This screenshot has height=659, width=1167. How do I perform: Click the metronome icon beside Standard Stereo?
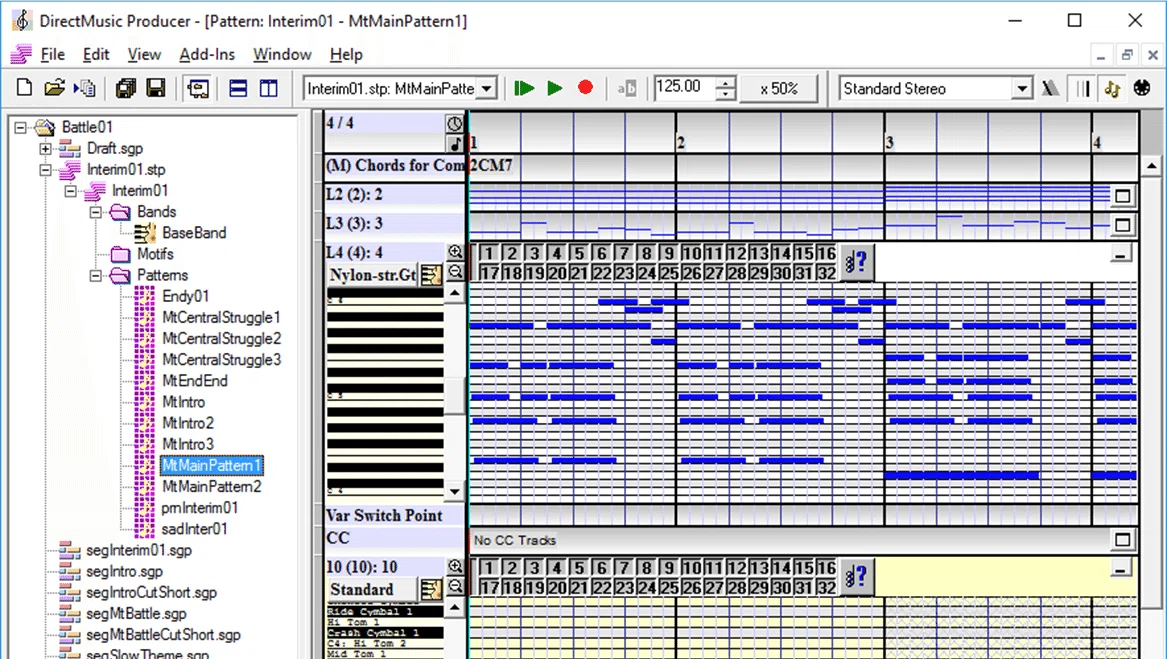click(x=1050, y=89)
